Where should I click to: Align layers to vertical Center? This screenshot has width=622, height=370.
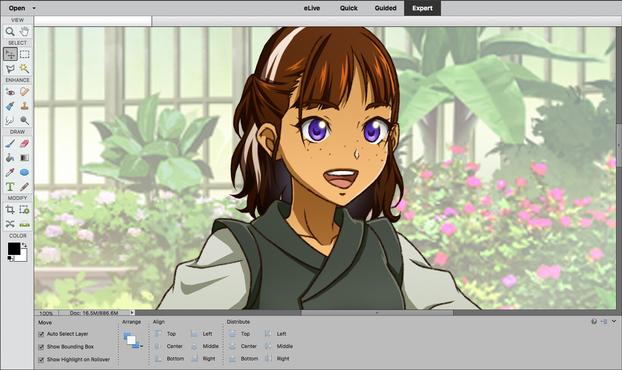pos(169,346)
